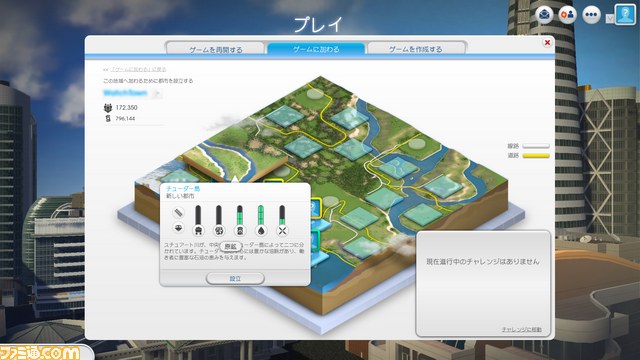640x360 pixels.
Task: Click the road access icon in city popup
Action: [178, 213]
